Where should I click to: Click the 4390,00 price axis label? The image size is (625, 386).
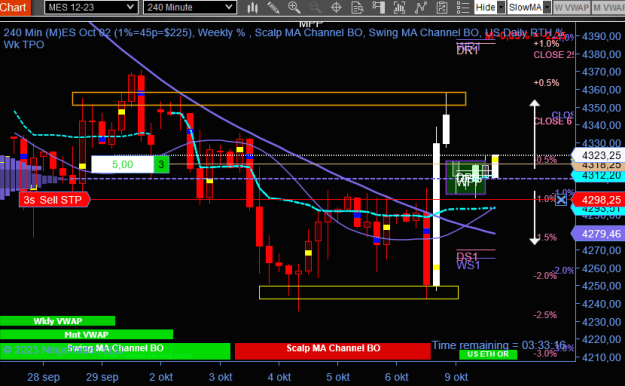601,36
